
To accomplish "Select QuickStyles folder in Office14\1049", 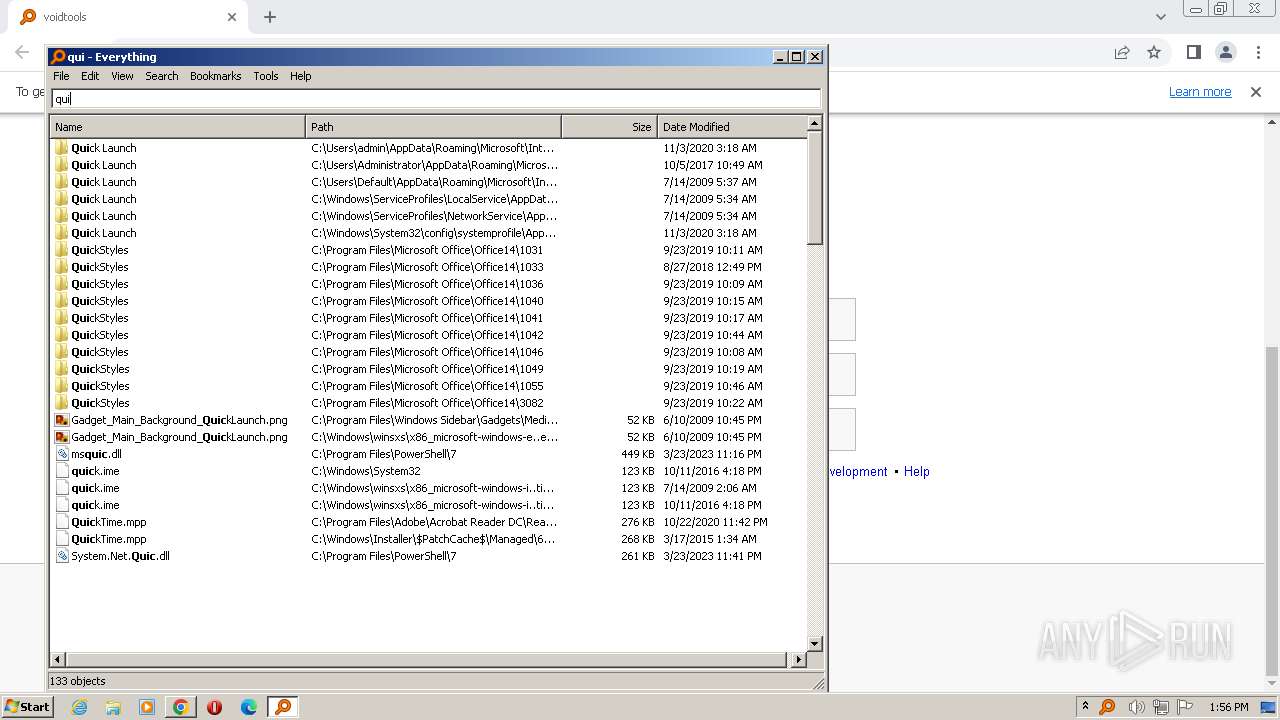I will (x=99, y=369).
